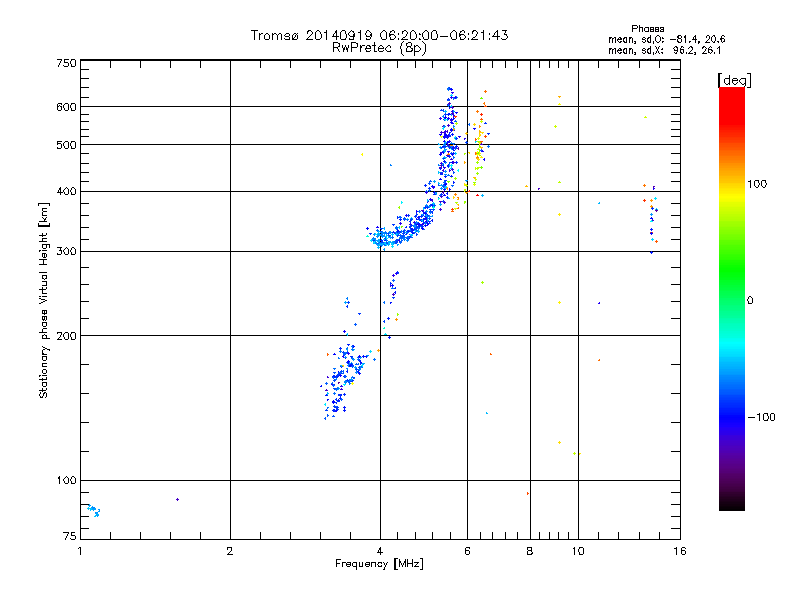Click y-axis tick label '600'

(x=66, y=107)
